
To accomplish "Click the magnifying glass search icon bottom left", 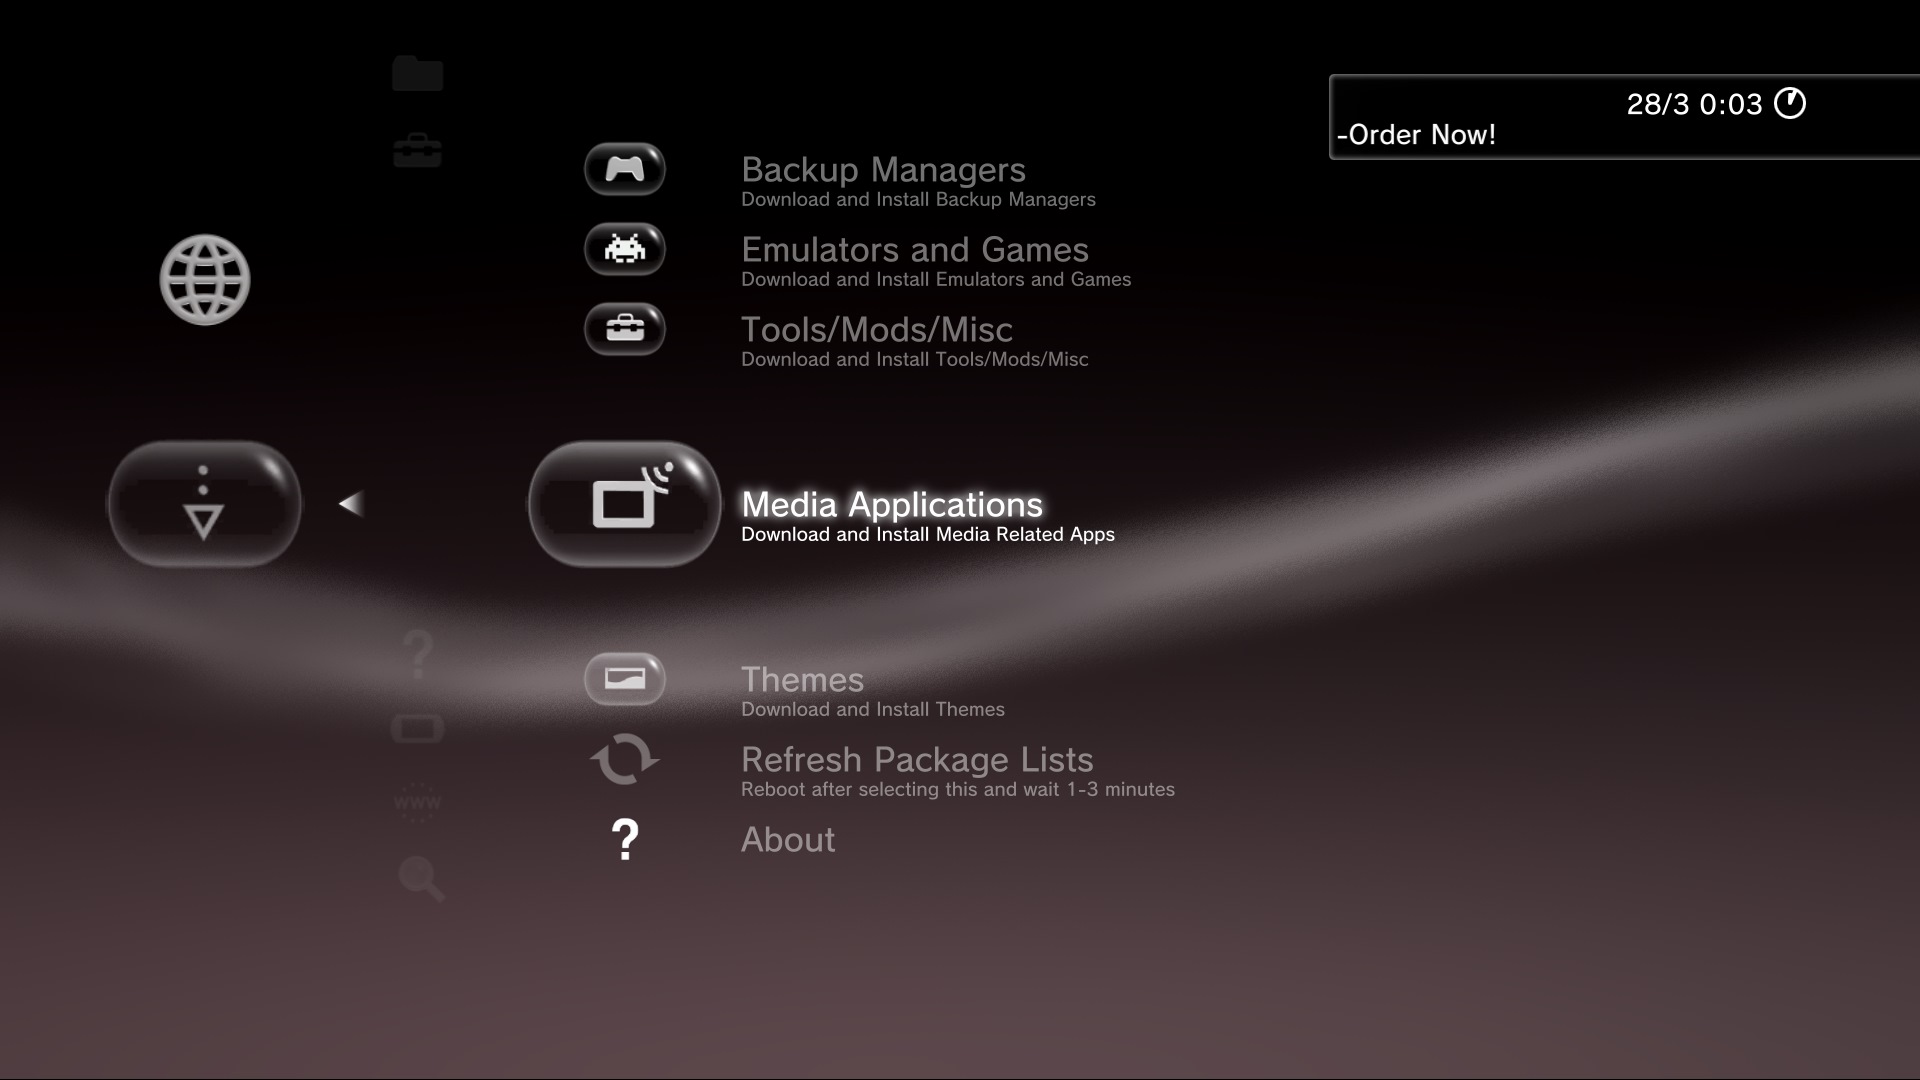I will click(419, 879).
